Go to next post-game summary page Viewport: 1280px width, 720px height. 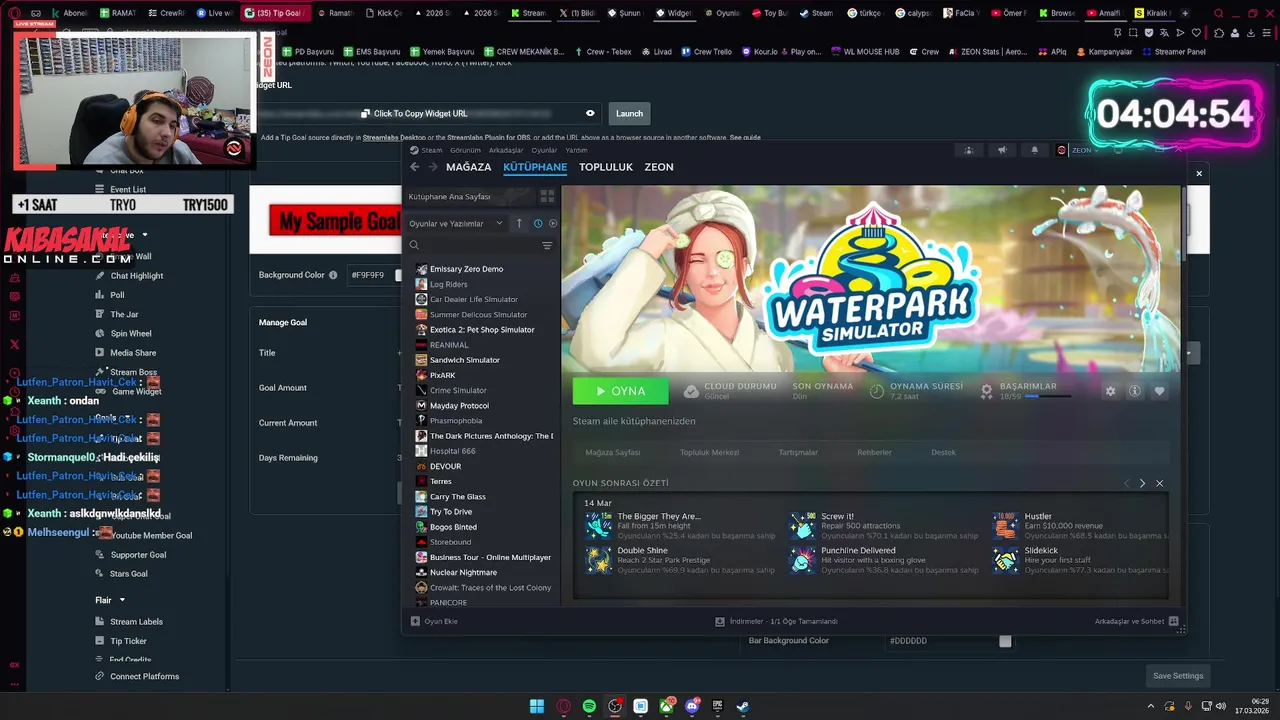click(1142, 483)
